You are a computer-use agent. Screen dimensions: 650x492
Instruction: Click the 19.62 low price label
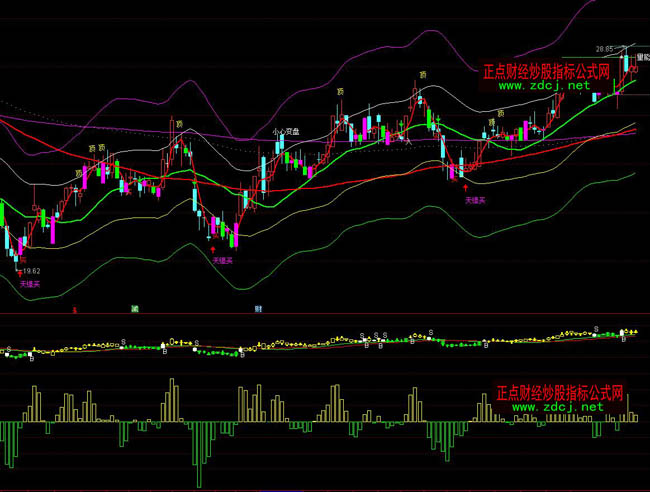(x=30, y=271)
